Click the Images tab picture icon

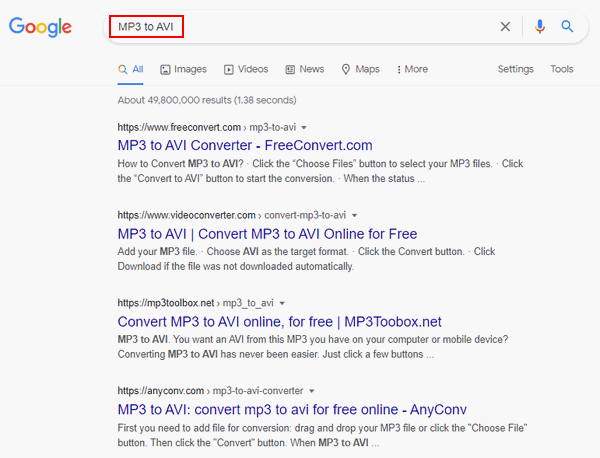point(165,70)
